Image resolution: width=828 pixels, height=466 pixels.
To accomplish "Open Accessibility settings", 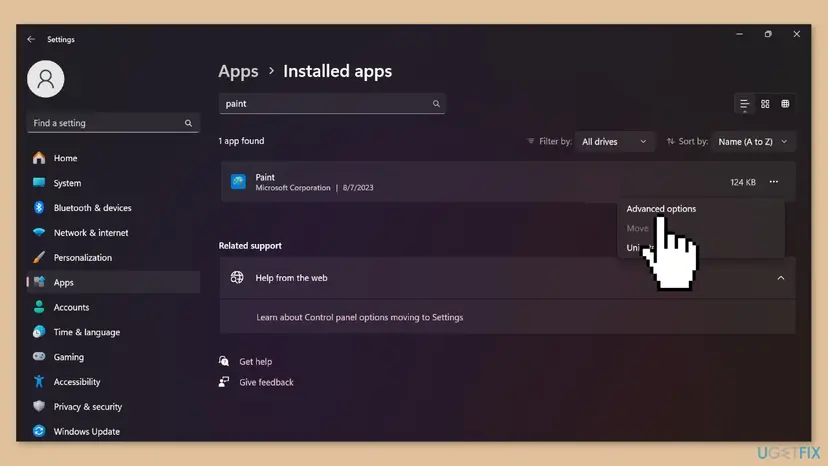I will click(x=113, y=381).
